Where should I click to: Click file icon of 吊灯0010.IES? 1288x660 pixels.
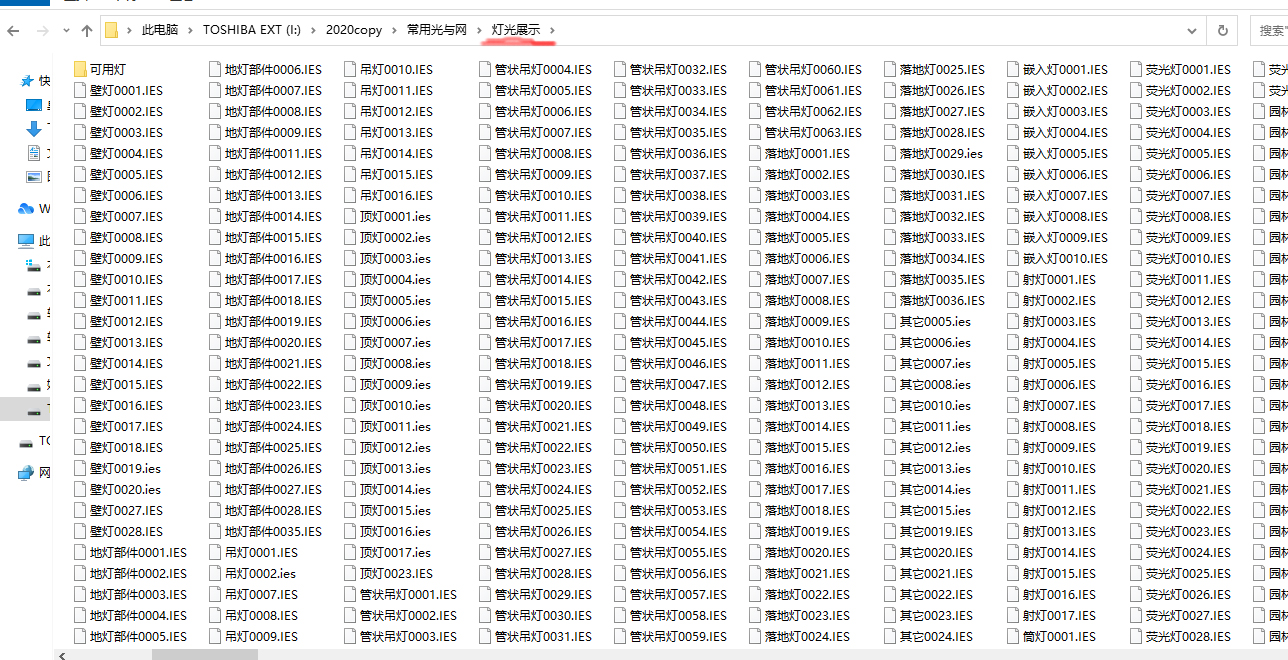click(351, 69)
